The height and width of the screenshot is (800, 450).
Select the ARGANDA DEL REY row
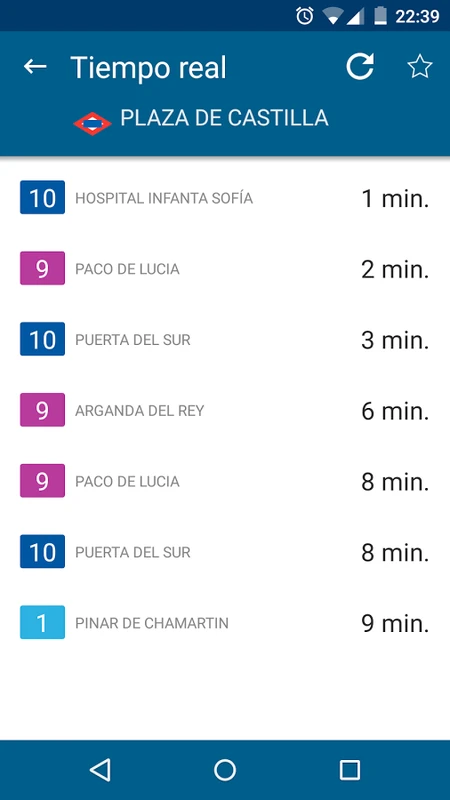(x=225, y=410)
